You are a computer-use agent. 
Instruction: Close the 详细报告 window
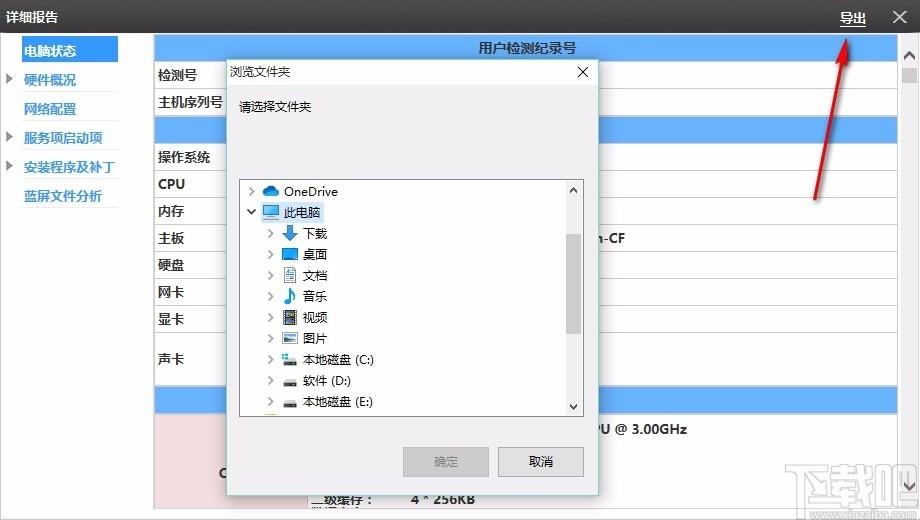[899, 17]
